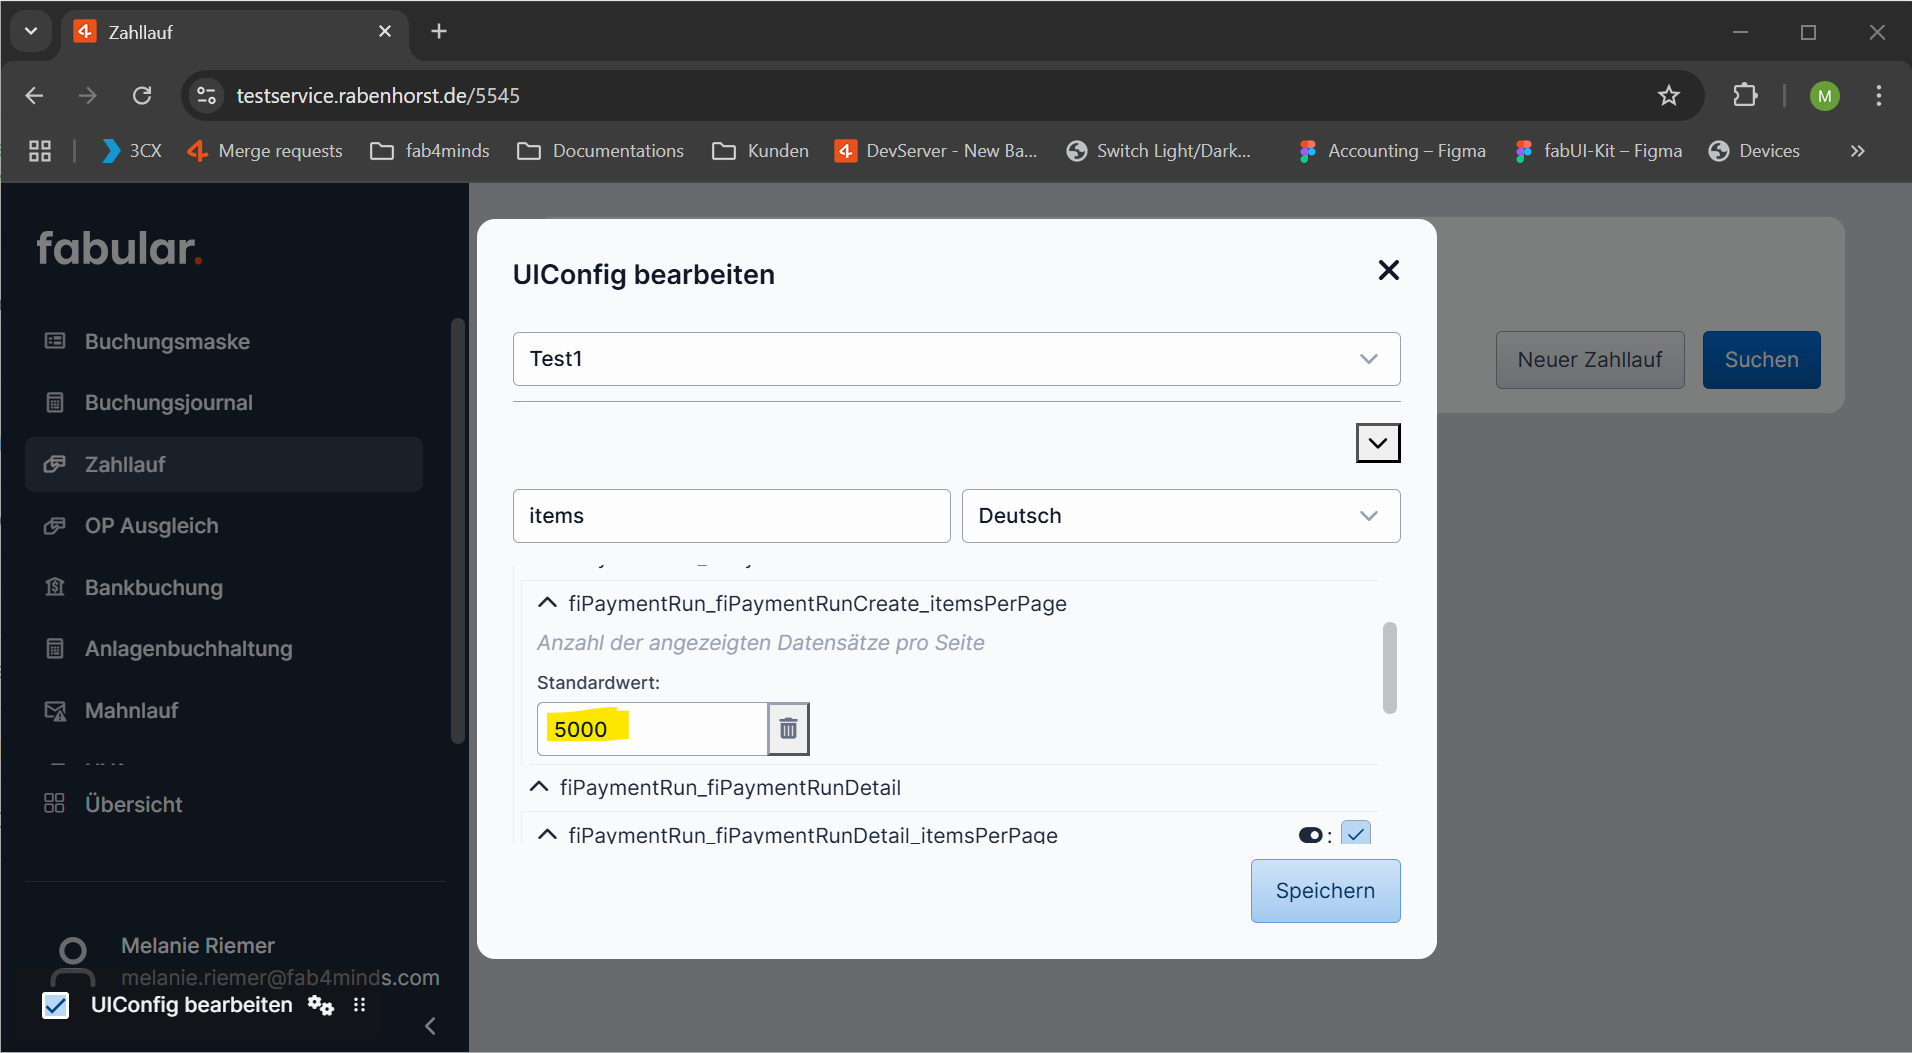Toggle the UIConfig bearbeiten checkbox
Viewport: 1912px width, 1053px height.
(56, 1005)
